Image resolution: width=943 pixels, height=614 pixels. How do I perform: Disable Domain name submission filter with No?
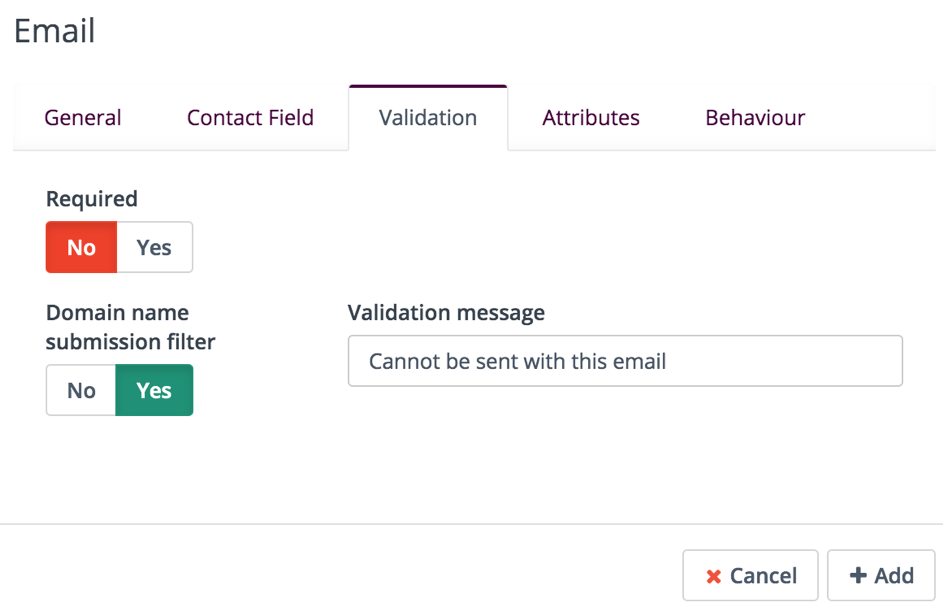pyautogui.click(x=81, y=390)
